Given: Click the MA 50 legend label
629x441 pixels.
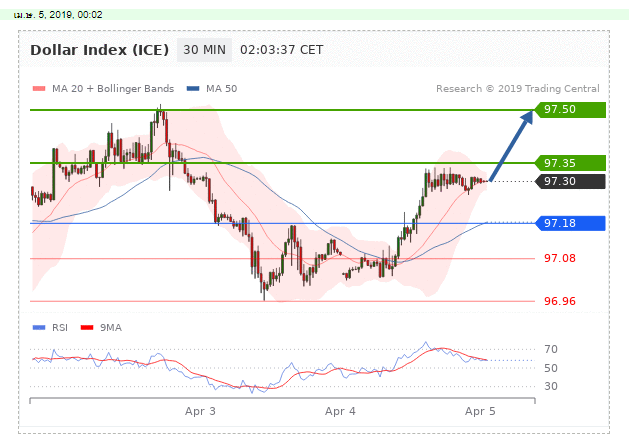Looking at the screenshot, I should (x=221, y=89).
